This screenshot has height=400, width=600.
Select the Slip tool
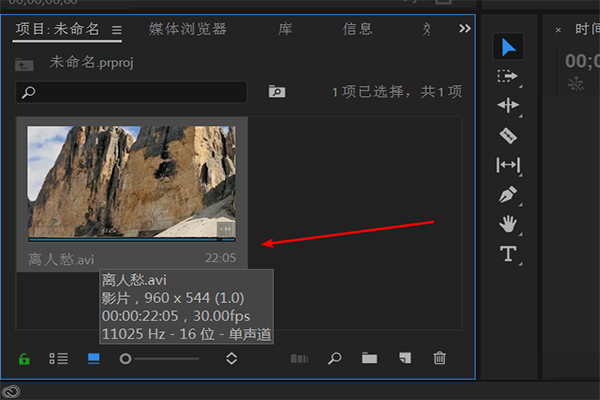pyautogui.click(x=508, y=165)
